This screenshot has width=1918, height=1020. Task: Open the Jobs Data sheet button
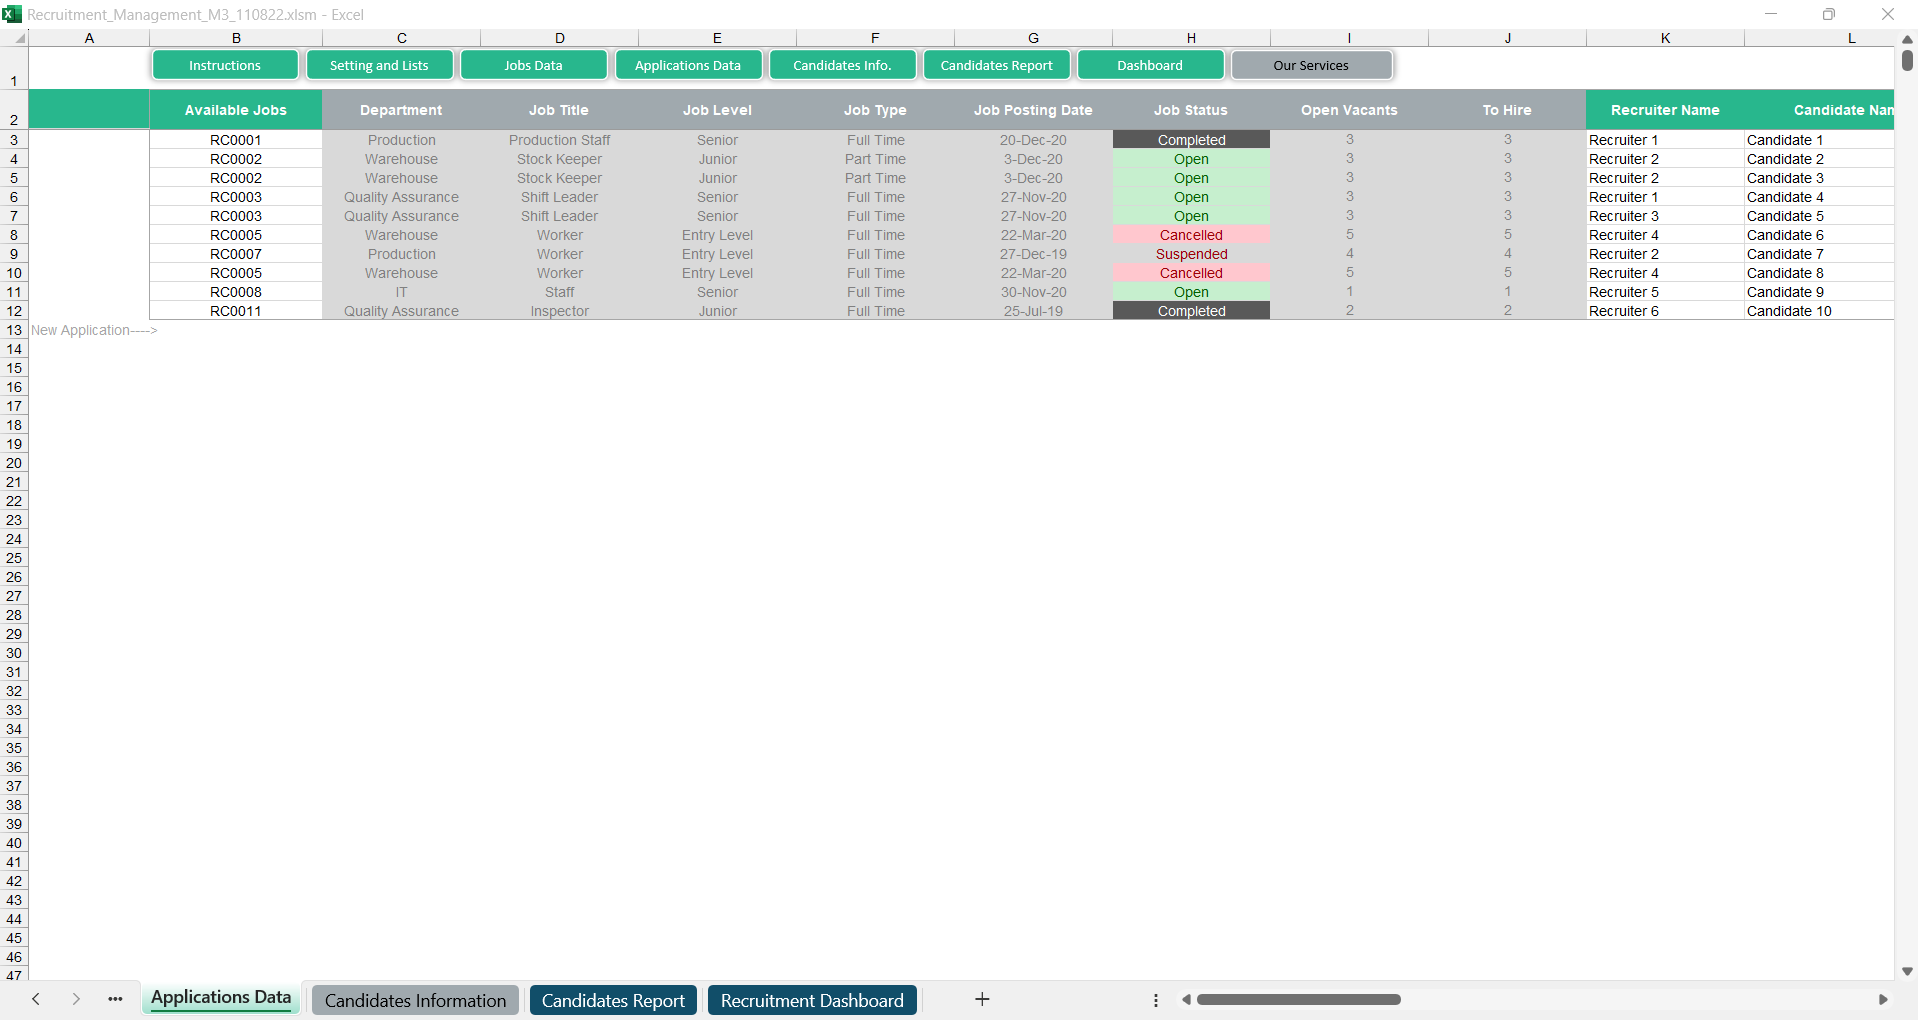point(533,65)
